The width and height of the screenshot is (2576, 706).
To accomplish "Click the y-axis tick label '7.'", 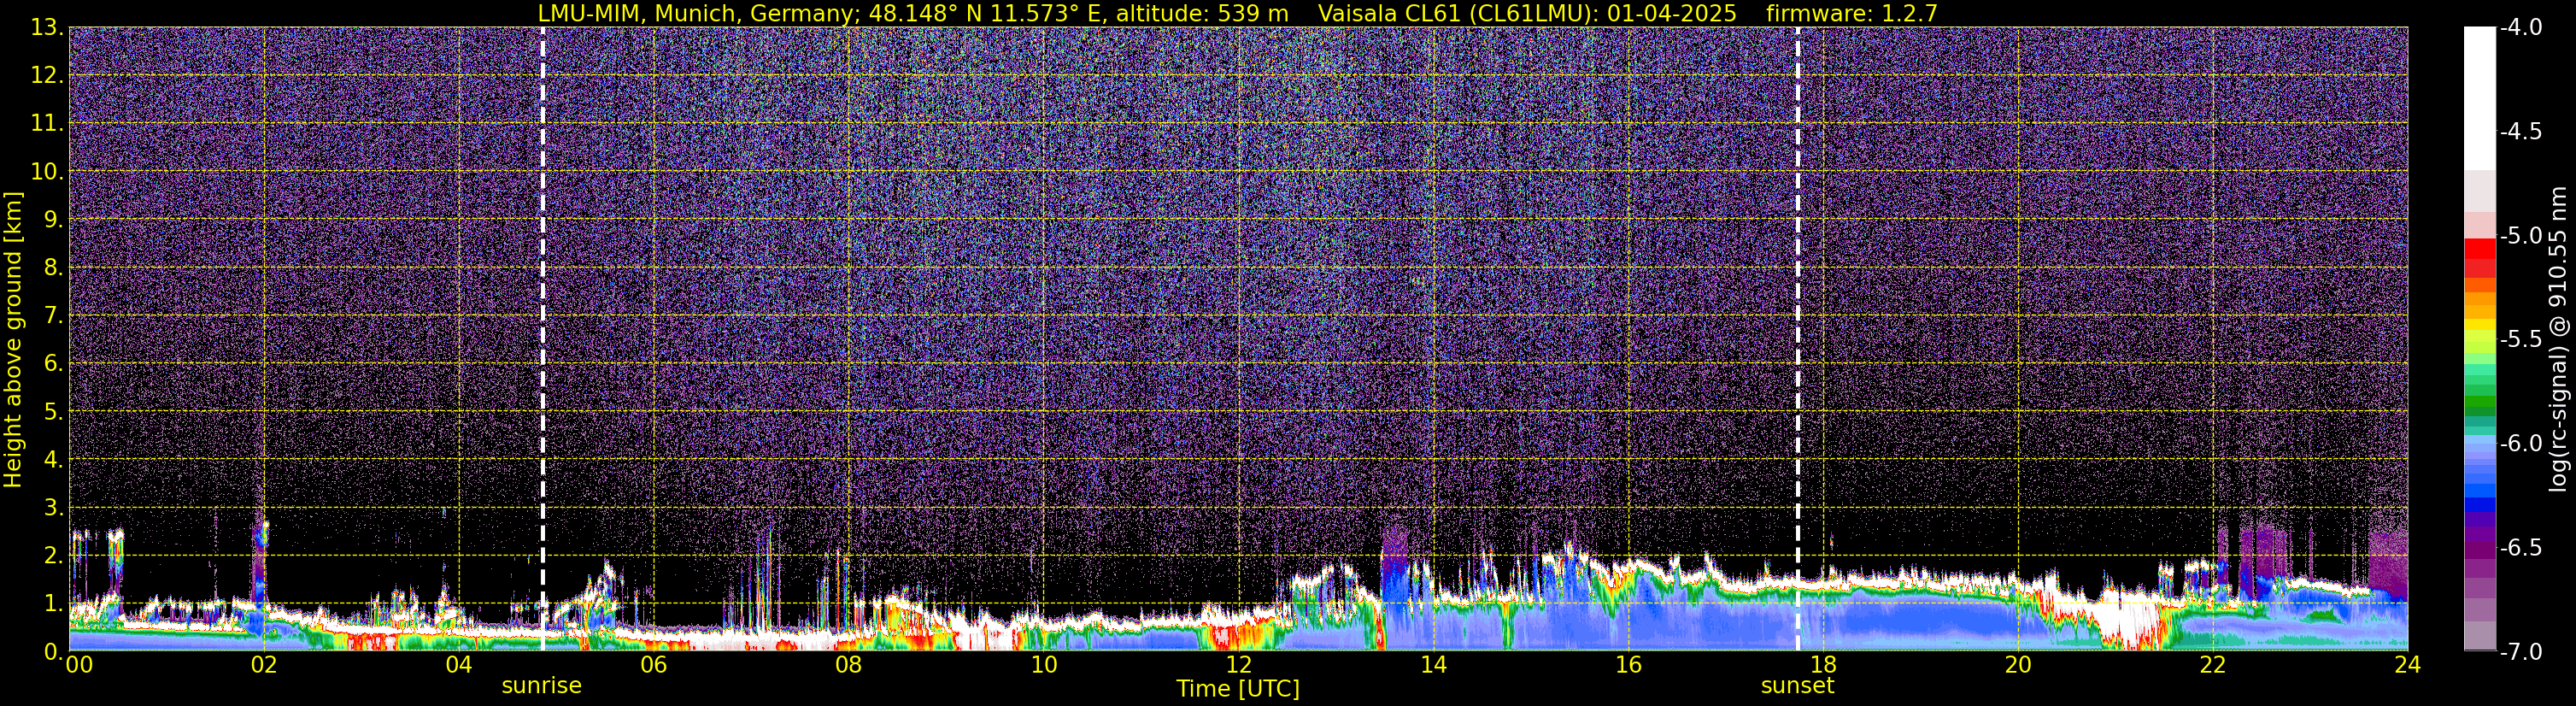I will [x=52, y=315].
